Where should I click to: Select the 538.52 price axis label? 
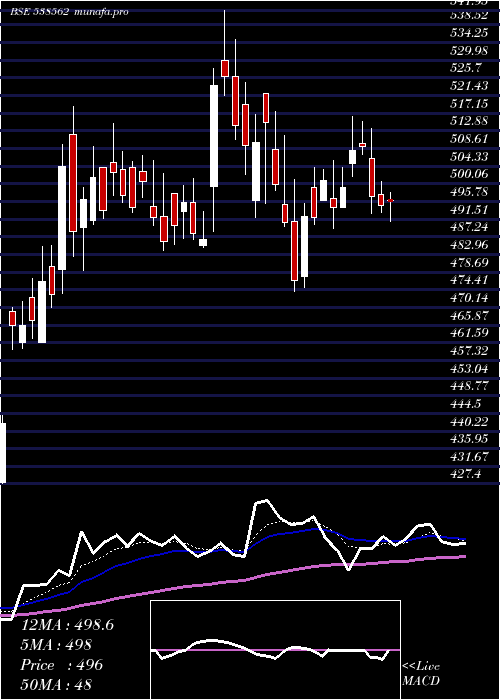tap(469, 16)
